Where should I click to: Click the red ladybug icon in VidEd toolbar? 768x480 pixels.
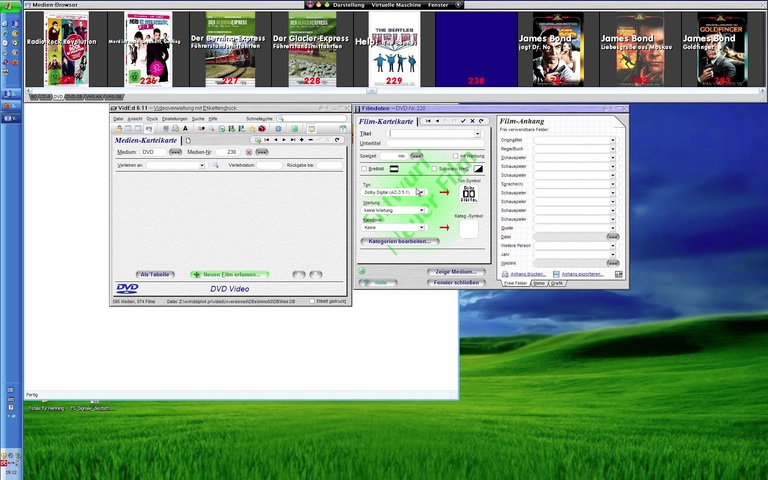(262, 129)
